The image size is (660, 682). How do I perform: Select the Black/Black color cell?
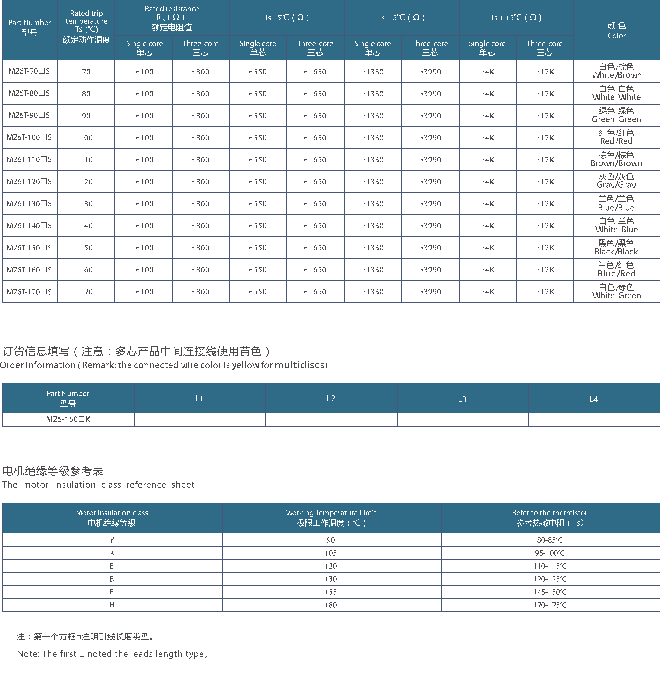tap(617, 247)
